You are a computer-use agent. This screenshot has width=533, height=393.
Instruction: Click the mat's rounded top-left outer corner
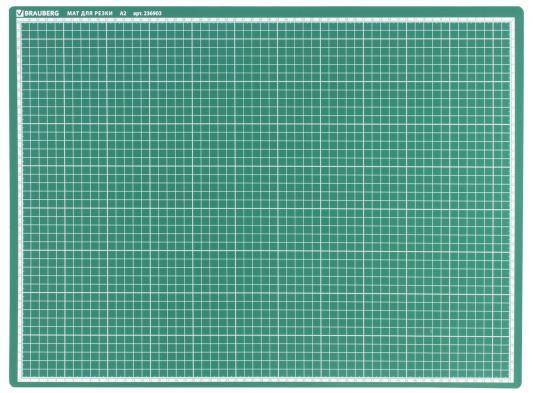click(x=12, y=9)
